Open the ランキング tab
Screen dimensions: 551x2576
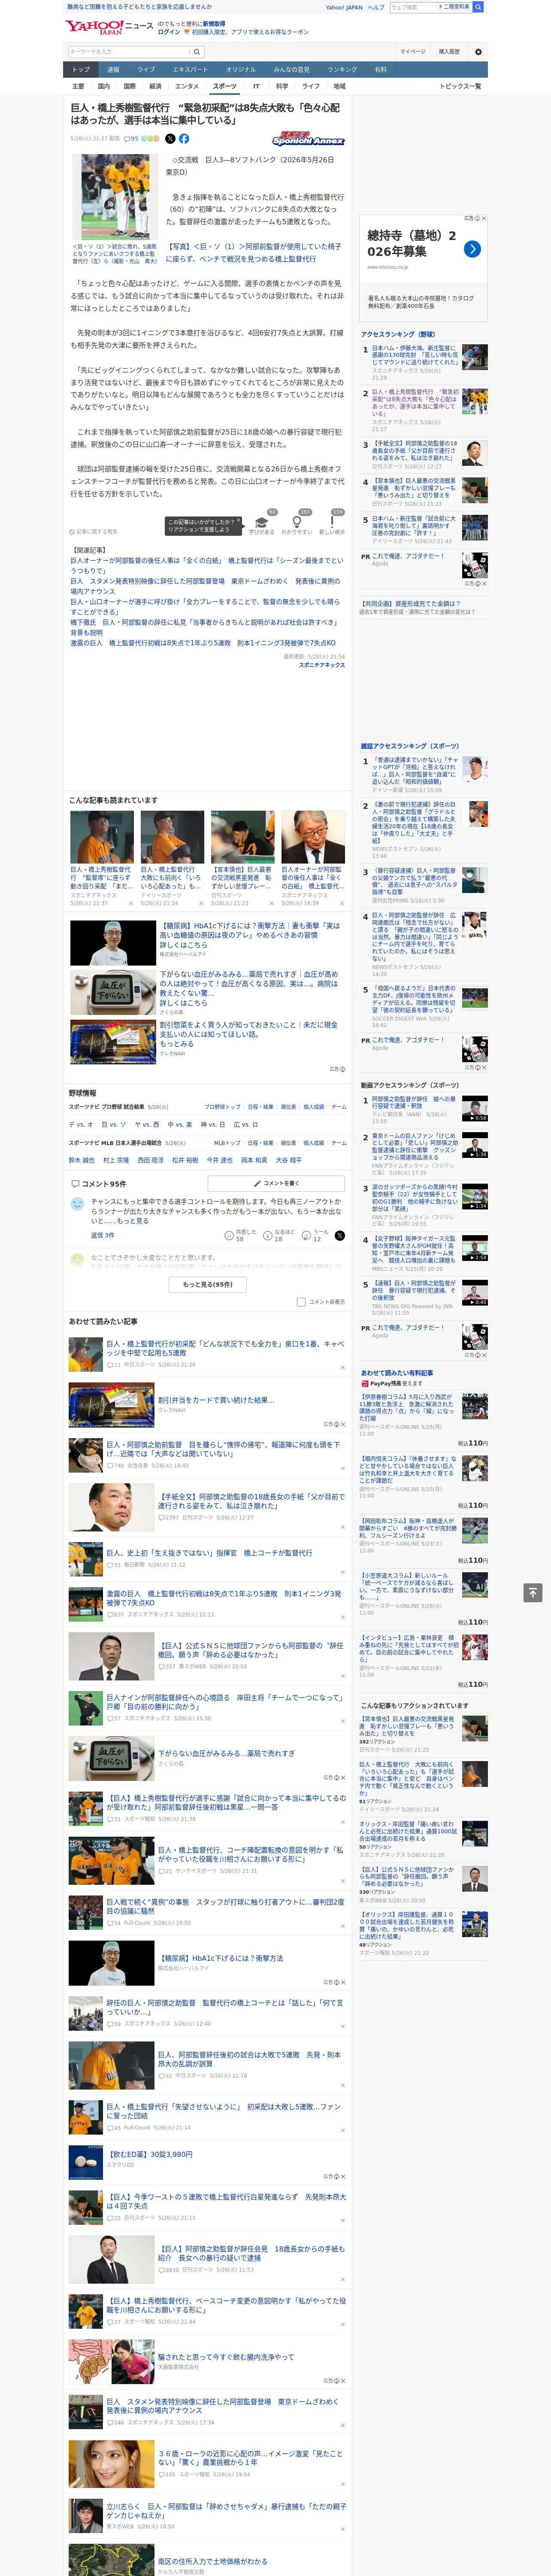342,69
